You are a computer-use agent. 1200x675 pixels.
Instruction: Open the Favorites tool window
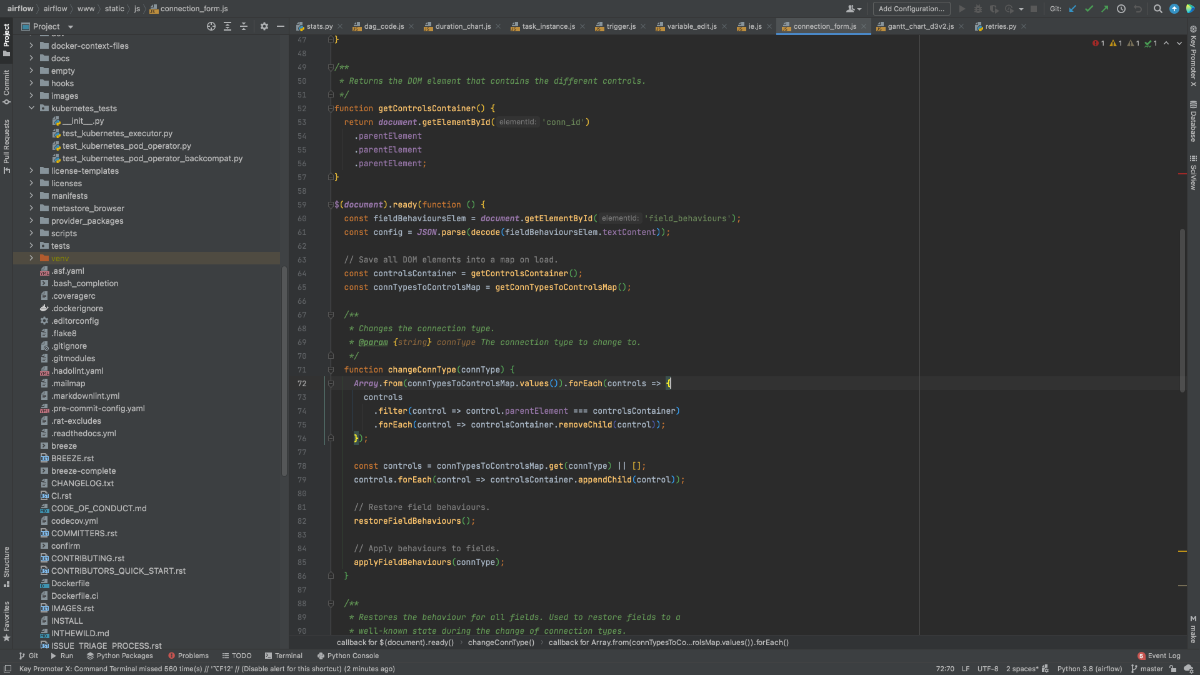coord(6,620)
